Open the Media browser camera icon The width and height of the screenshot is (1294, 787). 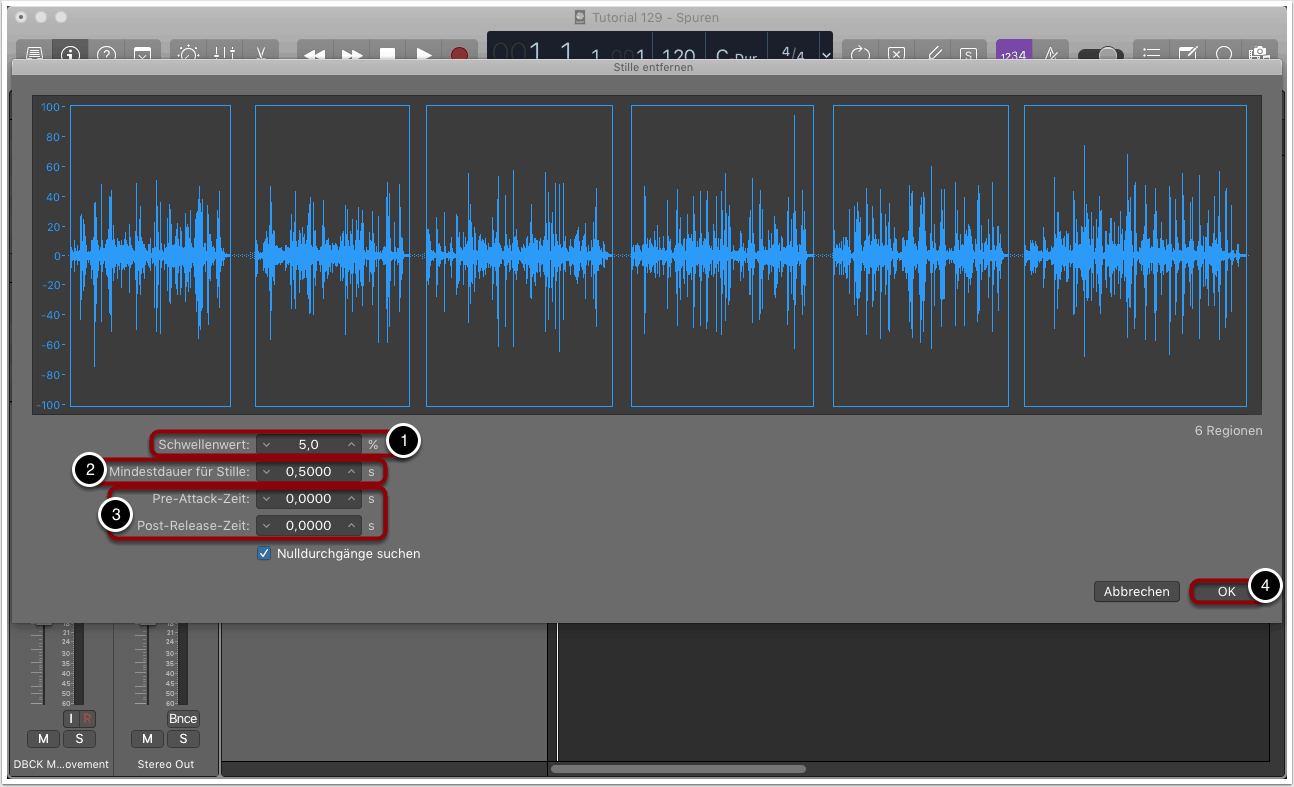click(1259, 53)
